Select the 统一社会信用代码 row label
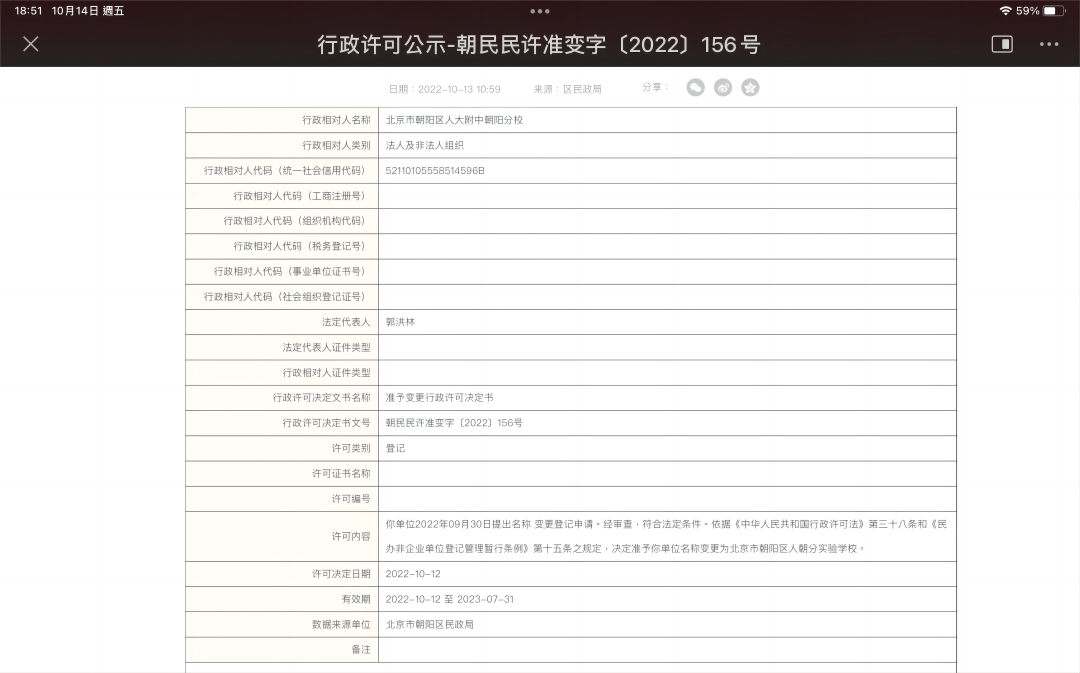Viewport: 1080px width, 673px height. point(285,171)
